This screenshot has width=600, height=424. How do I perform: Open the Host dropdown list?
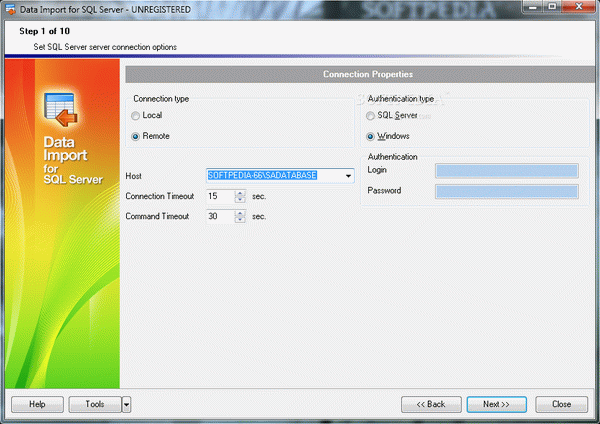(348, 176)
